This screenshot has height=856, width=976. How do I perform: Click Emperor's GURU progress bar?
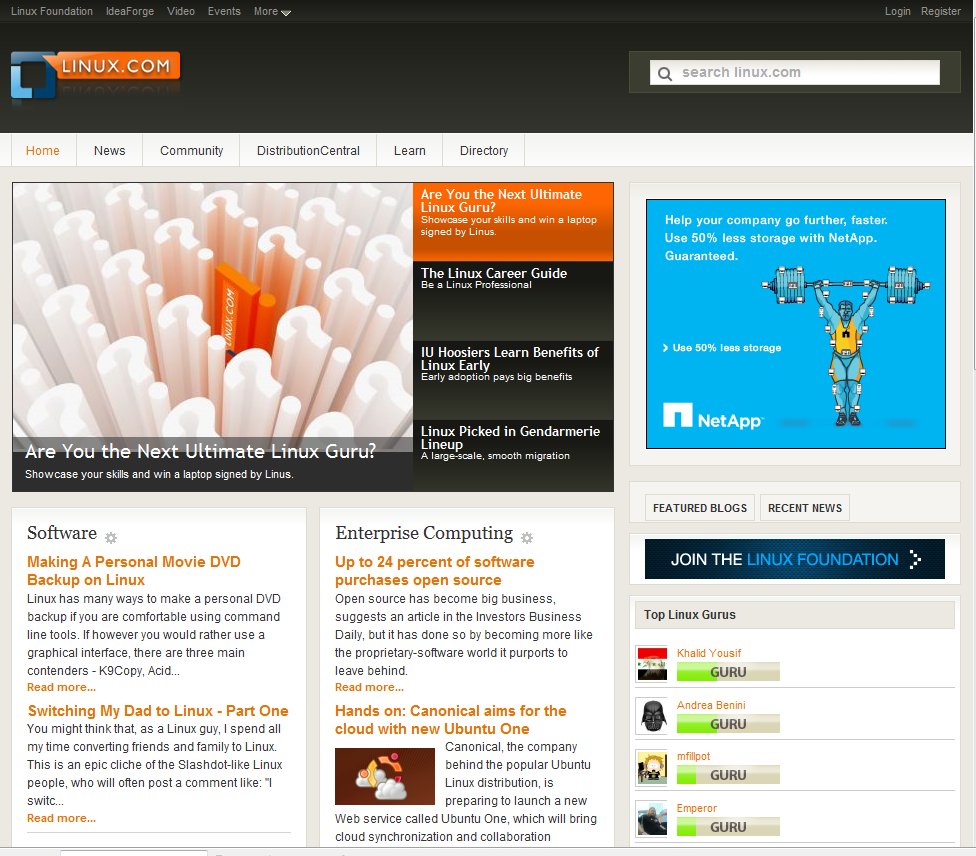click(728, 827)
